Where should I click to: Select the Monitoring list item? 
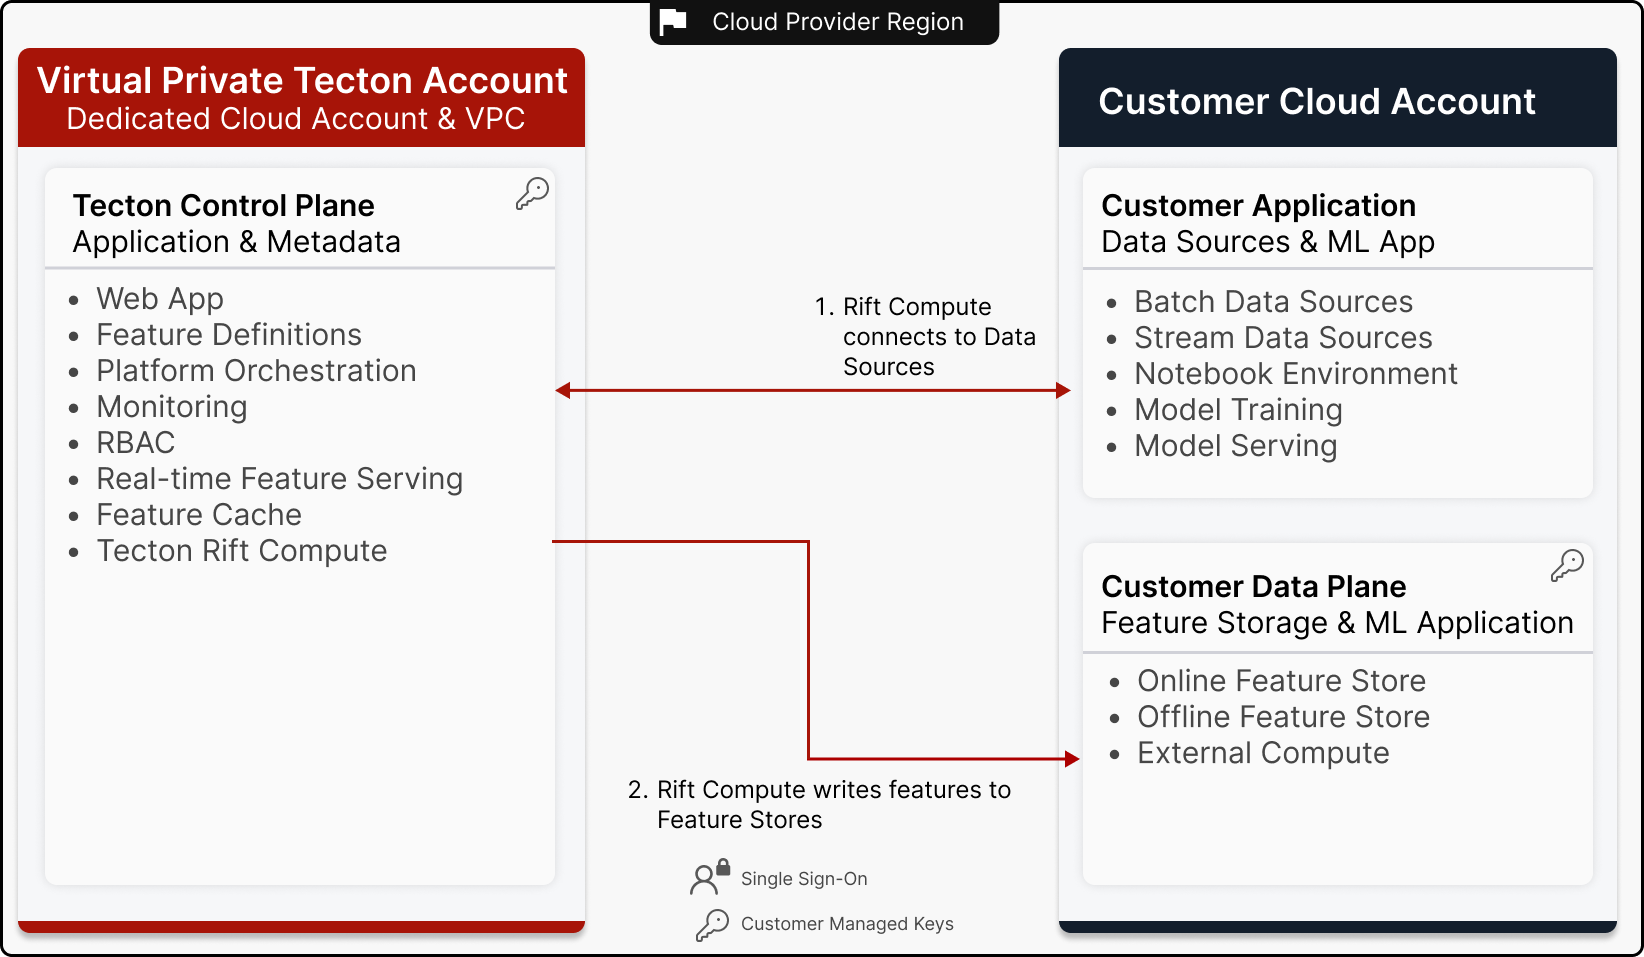pos(172,407)
